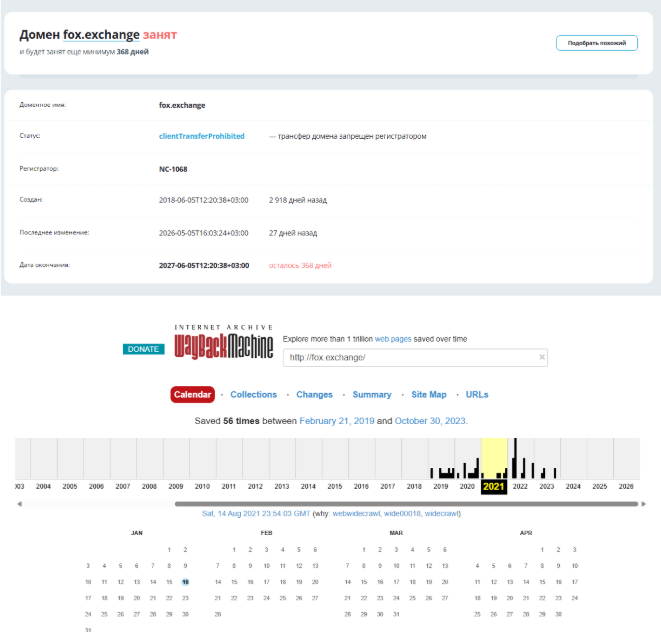
Task: Click the timeline scroll left arrow
Action: 19,504
